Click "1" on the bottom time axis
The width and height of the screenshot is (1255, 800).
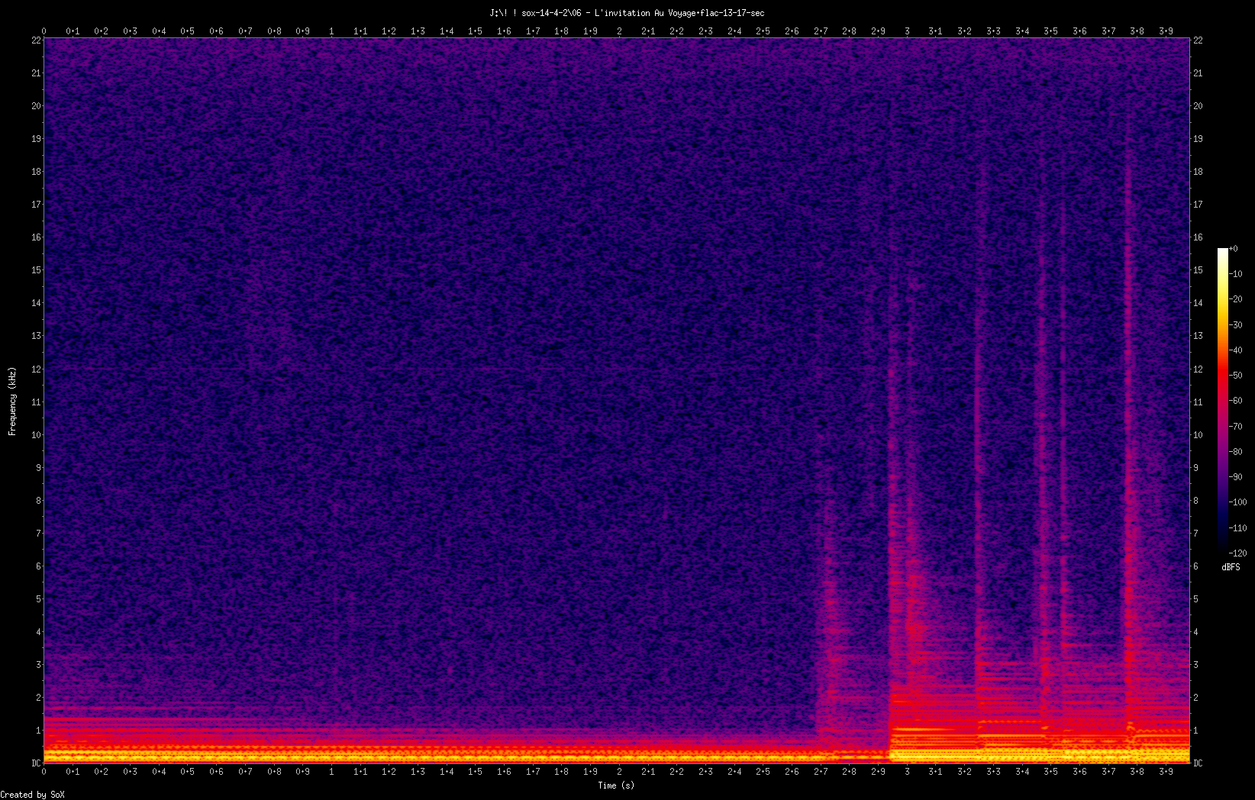point(332,772)
